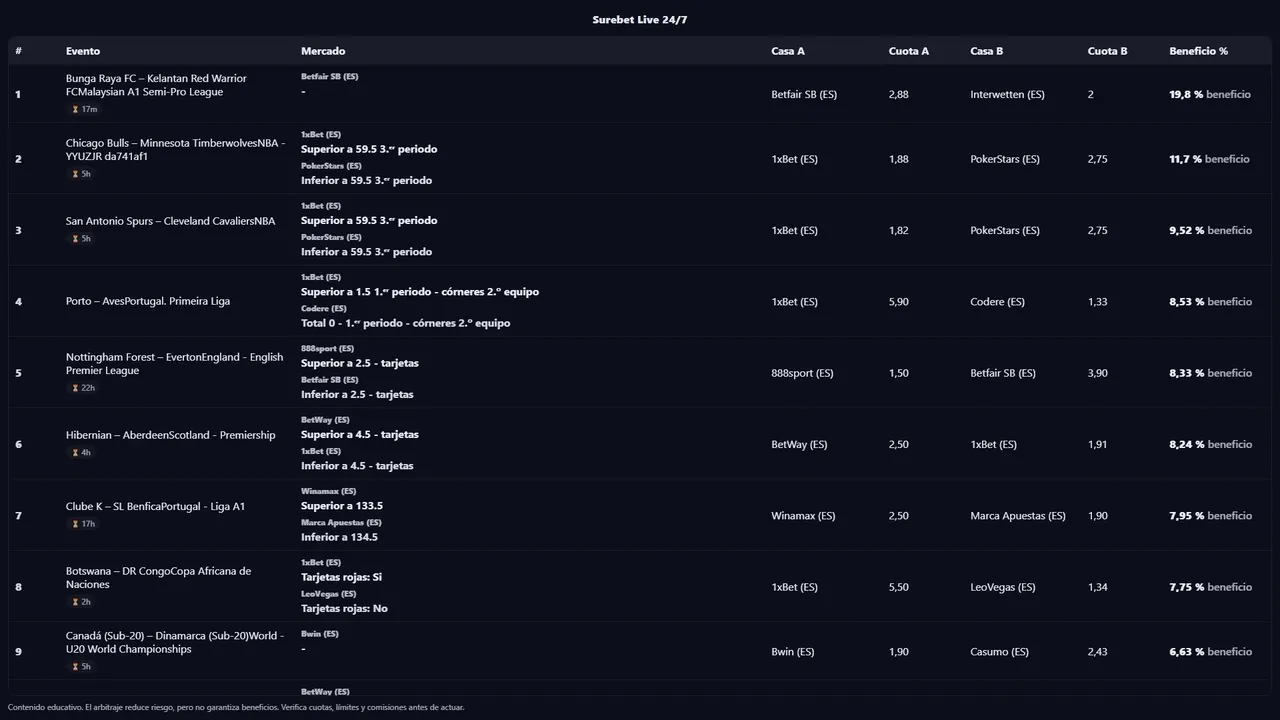Click the Evento column header
The width and height of the screenshot is (1280, 720).
(83, 51)
